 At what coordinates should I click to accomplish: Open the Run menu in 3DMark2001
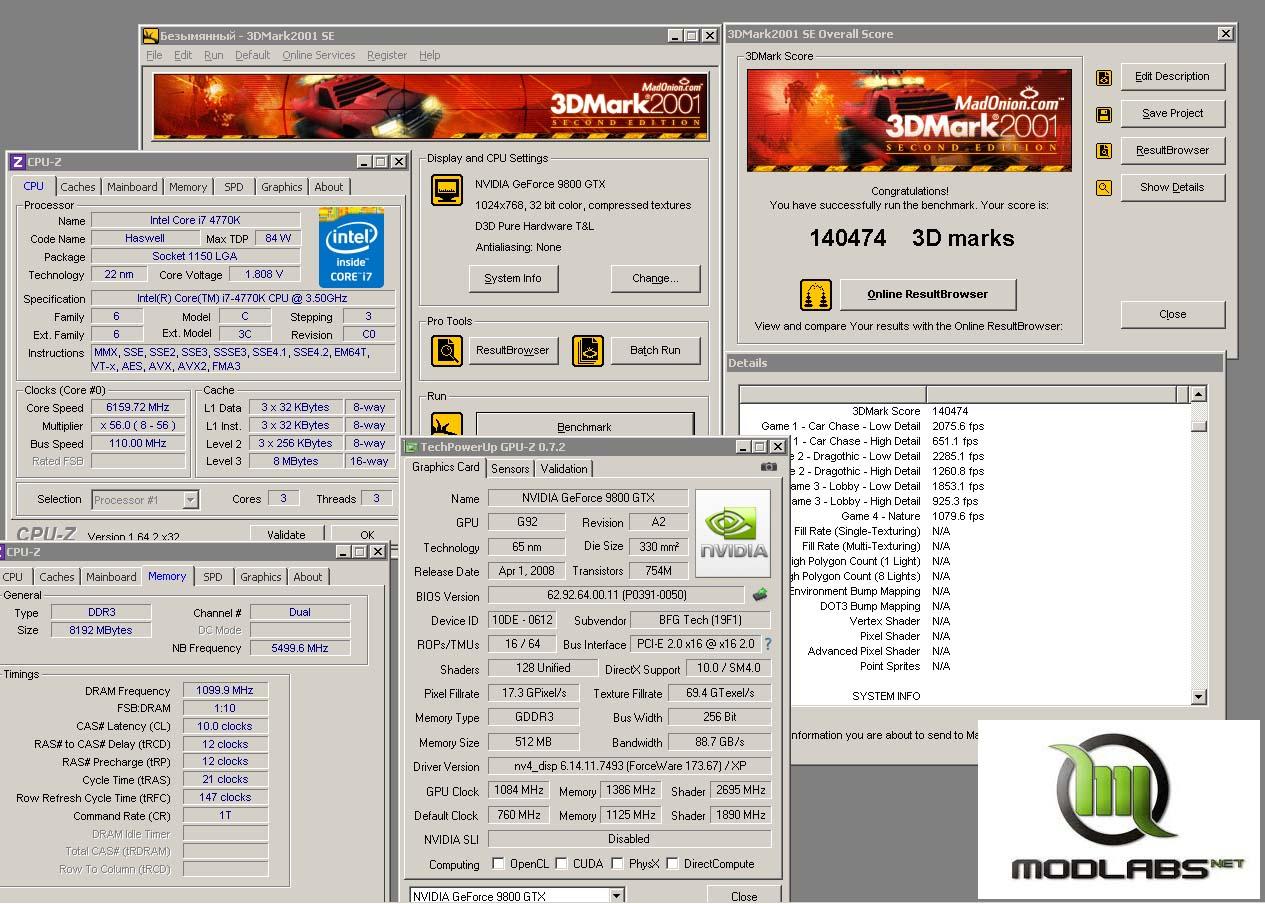pos(213,56)
